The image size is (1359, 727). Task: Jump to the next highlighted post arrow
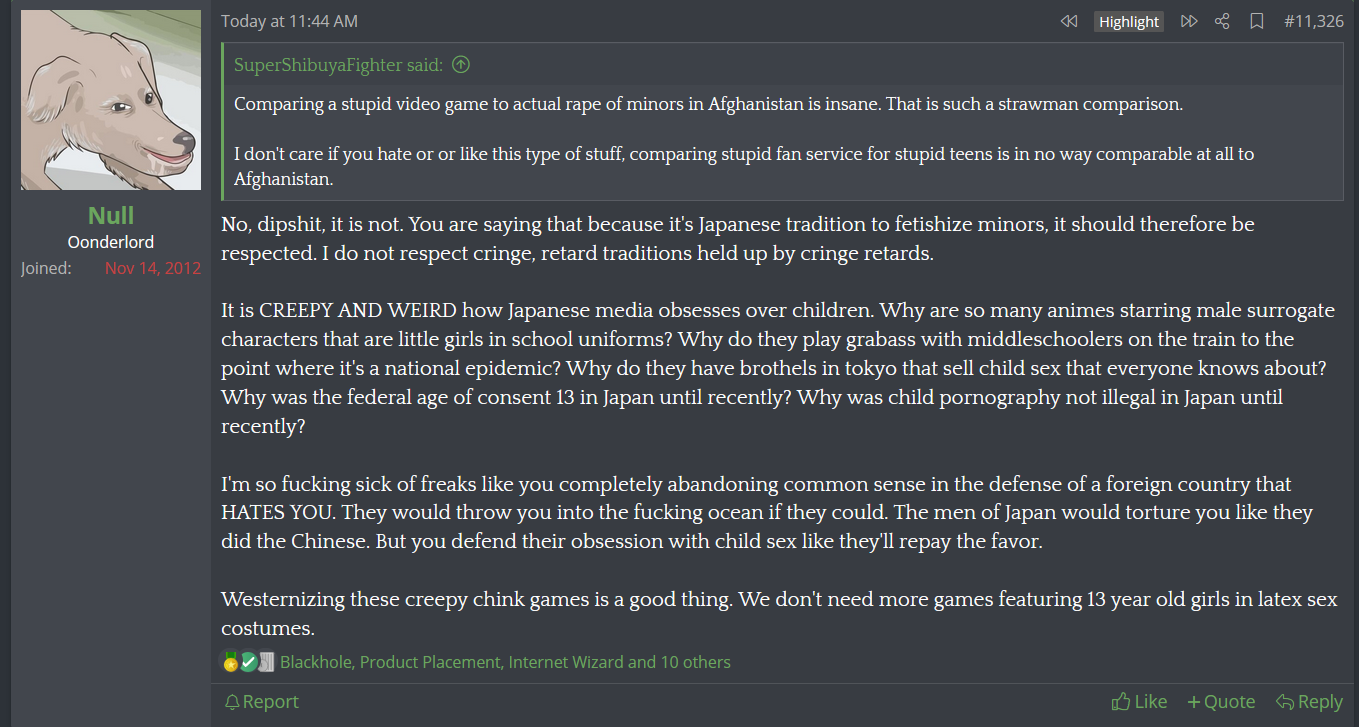click(1189, 21)
